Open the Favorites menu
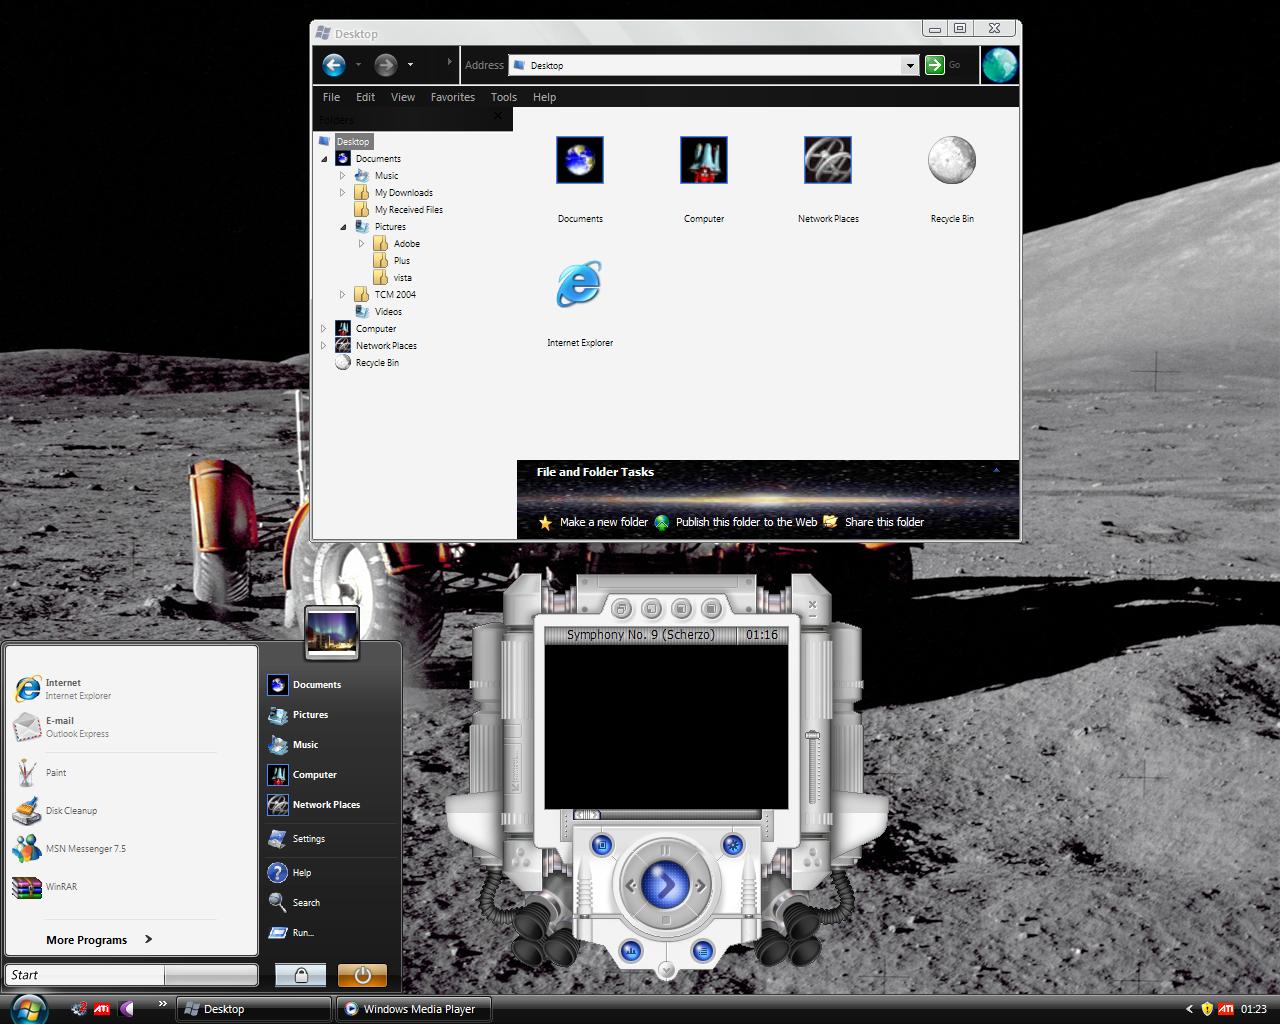The image size is (1280, 1024). click(452, 97)
